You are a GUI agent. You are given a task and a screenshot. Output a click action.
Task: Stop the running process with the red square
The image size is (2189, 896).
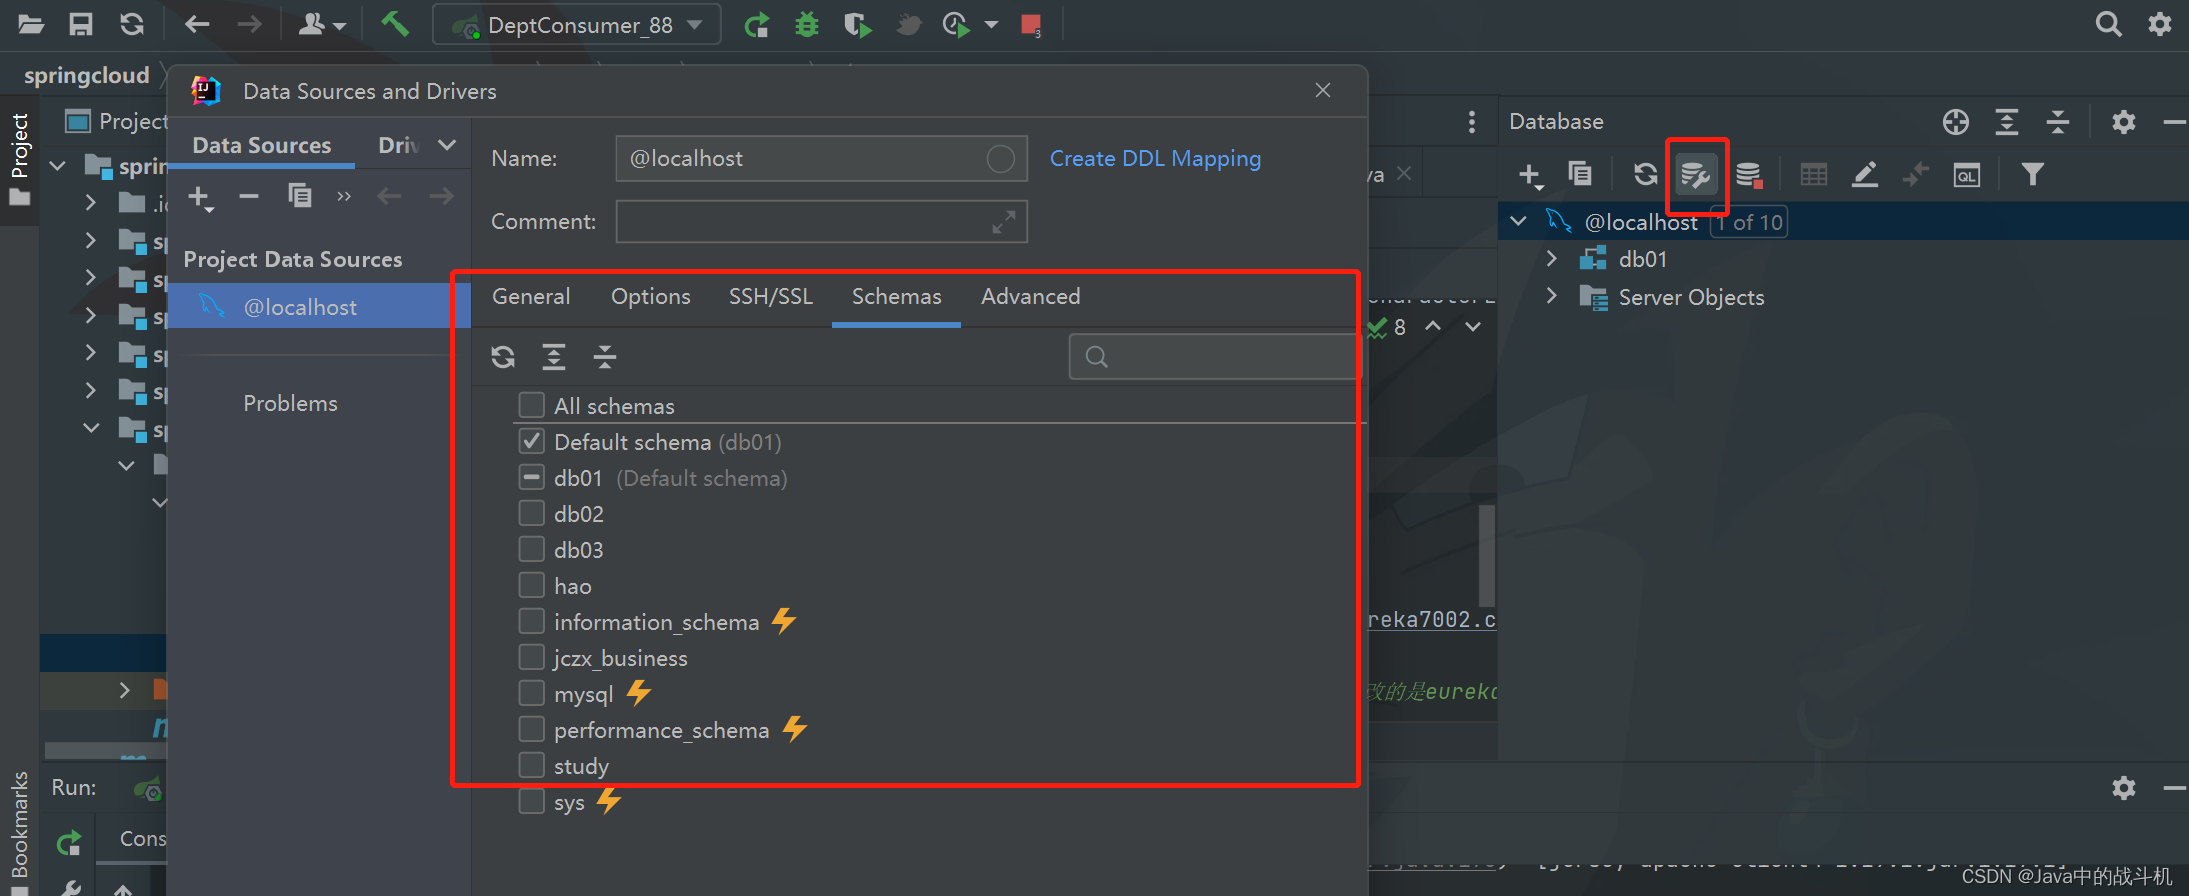click(x=1031, y=25)
